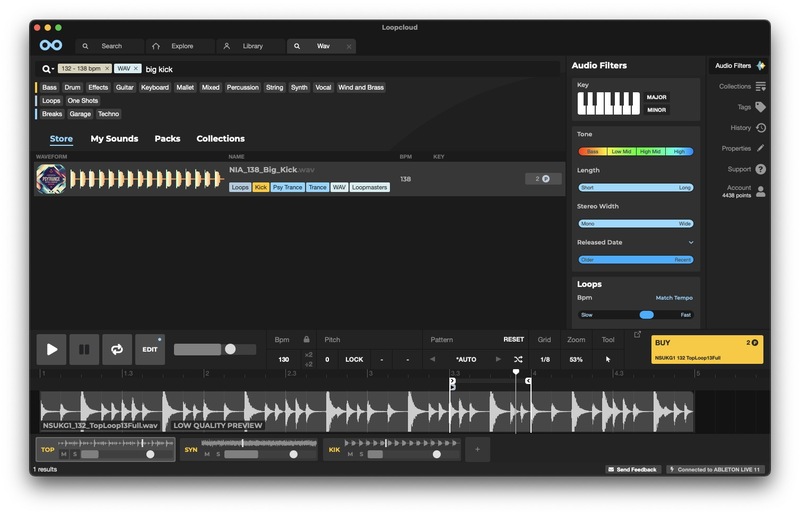This screenshot has height=515, width=800.
Task: Switch to the Packs tab
Action: click(x=167, y=139)
